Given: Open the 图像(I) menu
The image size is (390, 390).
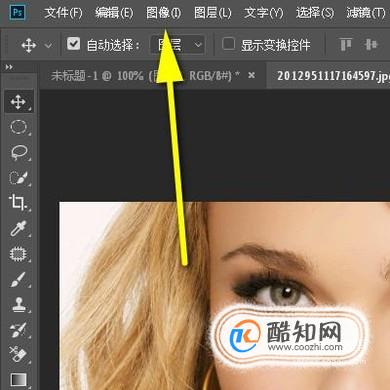Looking at the screenshot, I should click(x=163, y=13).
